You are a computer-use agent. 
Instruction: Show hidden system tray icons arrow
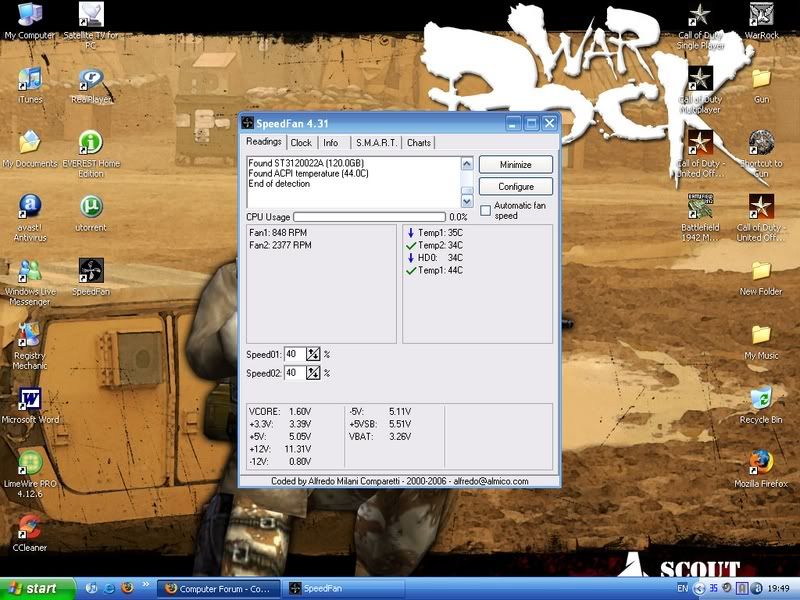pos(699,589)
